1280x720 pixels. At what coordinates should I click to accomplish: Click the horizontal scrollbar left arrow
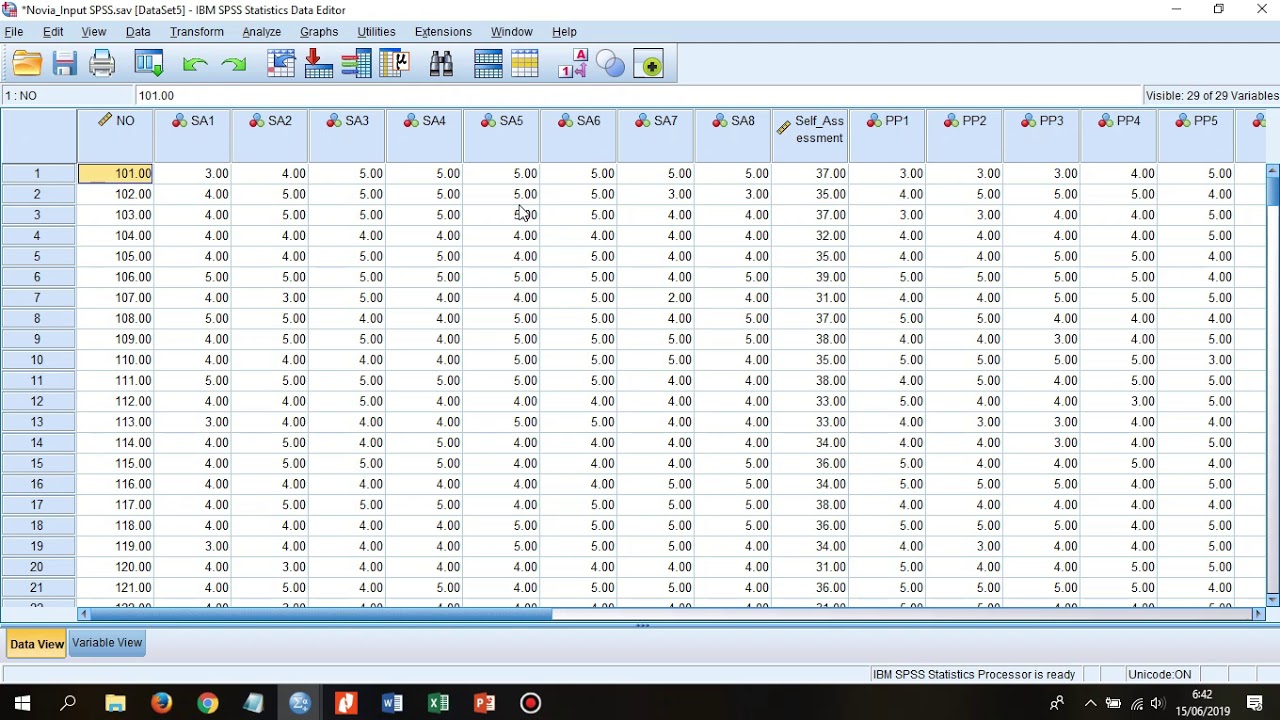[84, 614]
